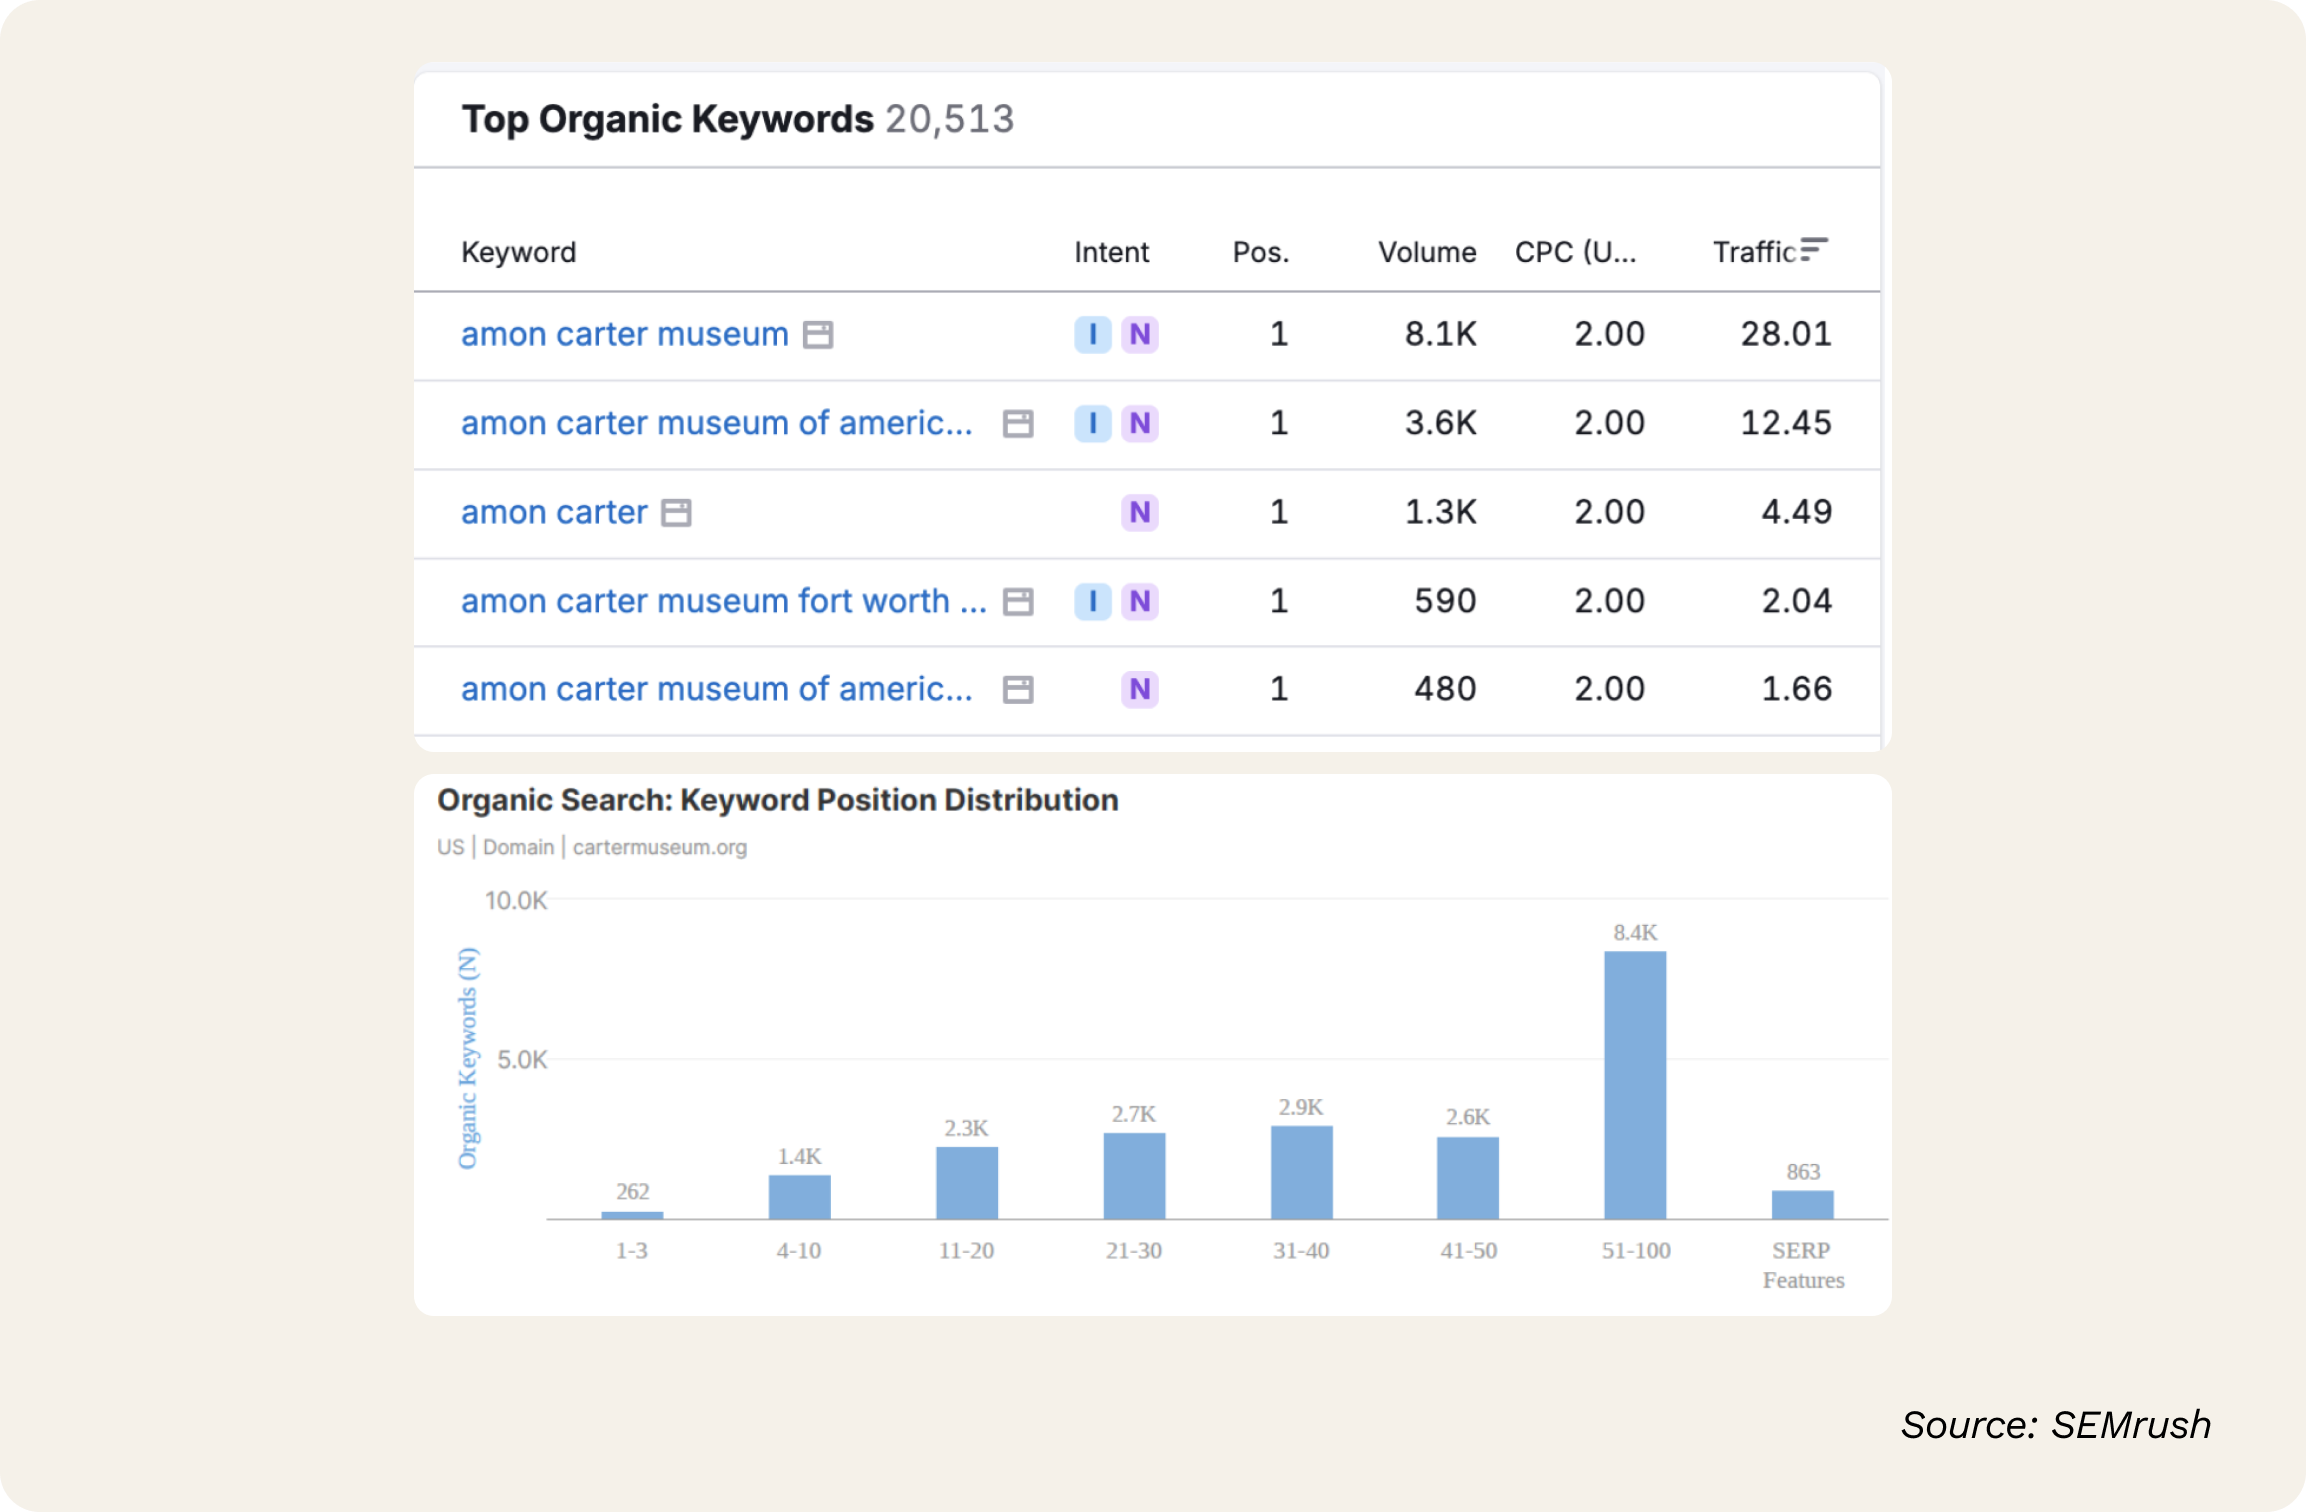2306x1512 pixels.
Task: Click SERP icon in 'amon carter museum fort worth' row
Action: pos(1018,602)
